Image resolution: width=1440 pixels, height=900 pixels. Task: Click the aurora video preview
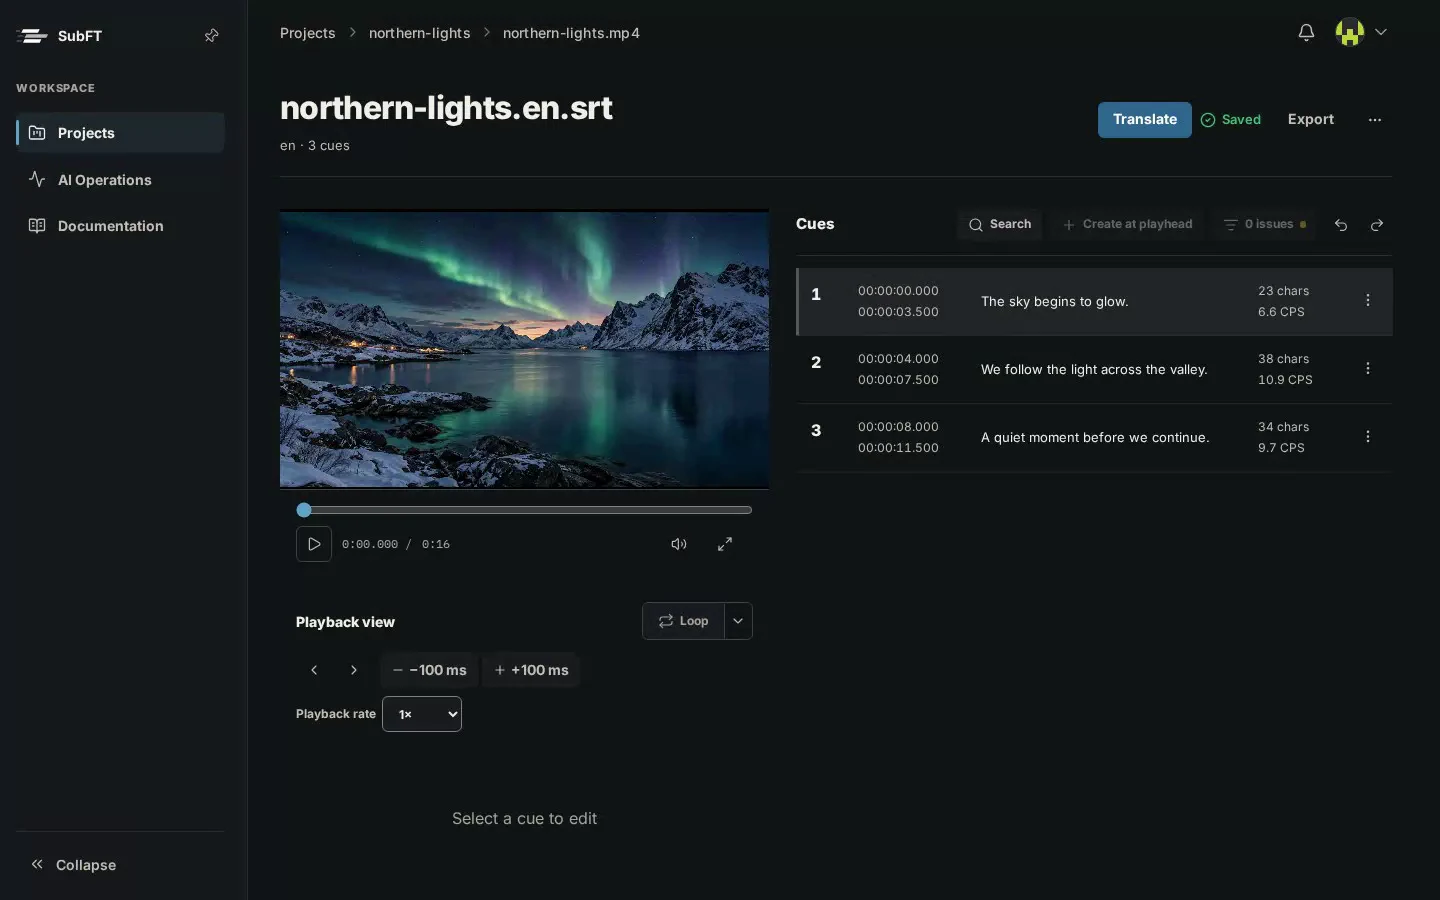coord(524,349)
